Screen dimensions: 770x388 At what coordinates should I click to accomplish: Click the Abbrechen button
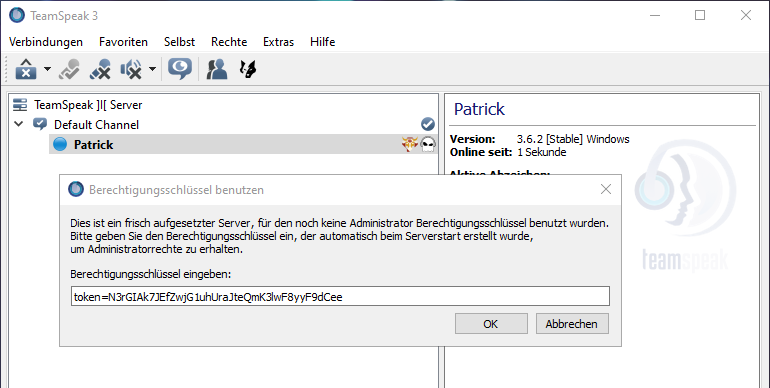coord(572,324)
